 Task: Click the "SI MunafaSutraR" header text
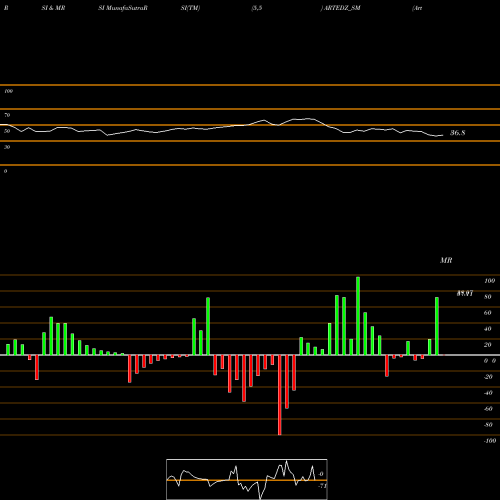pos(123,8)
